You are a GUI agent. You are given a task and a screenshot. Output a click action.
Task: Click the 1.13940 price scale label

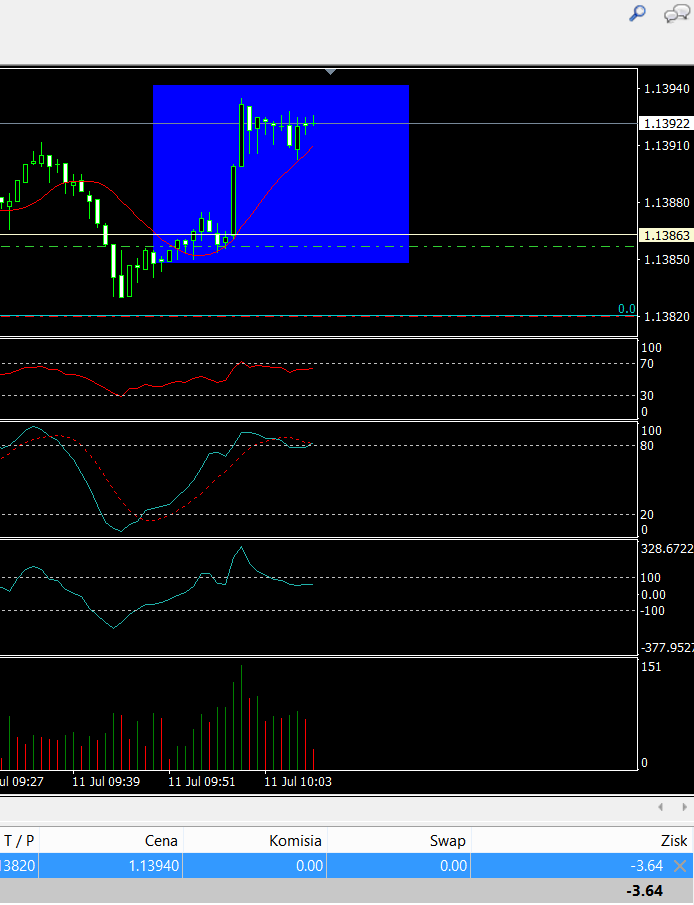(667, 88)
